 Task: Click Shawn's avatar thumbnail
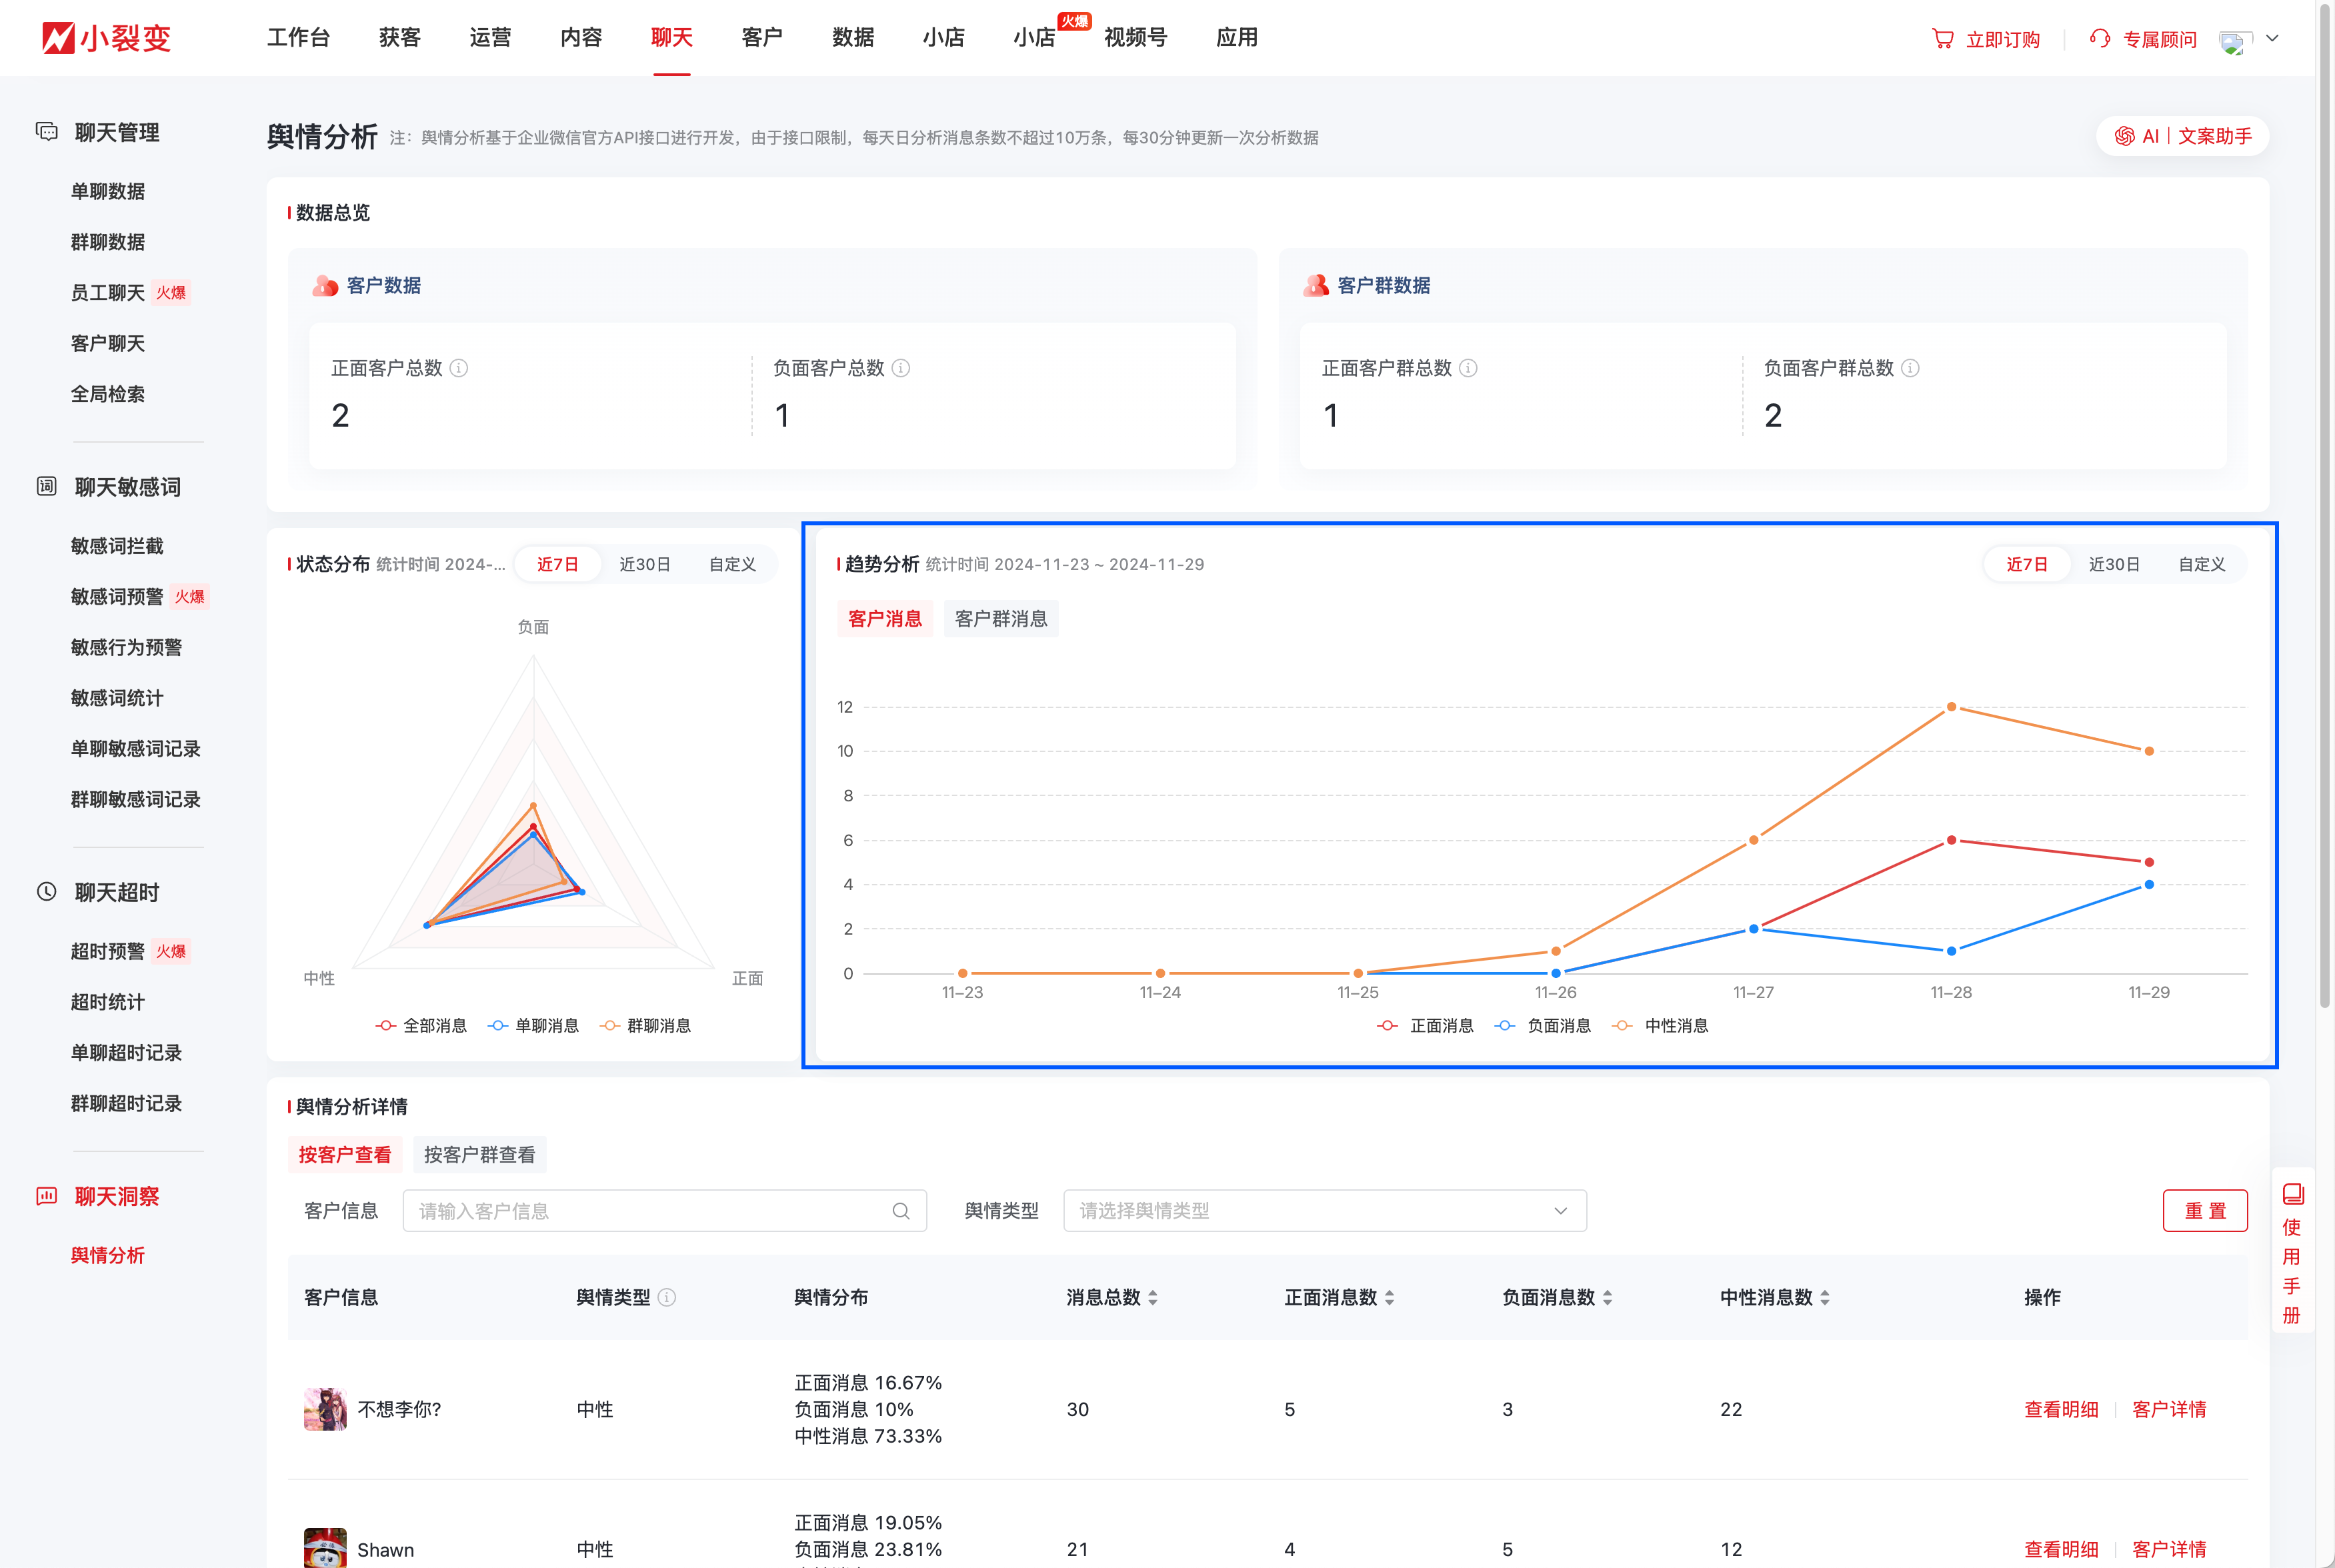[x=325, y=1548]
